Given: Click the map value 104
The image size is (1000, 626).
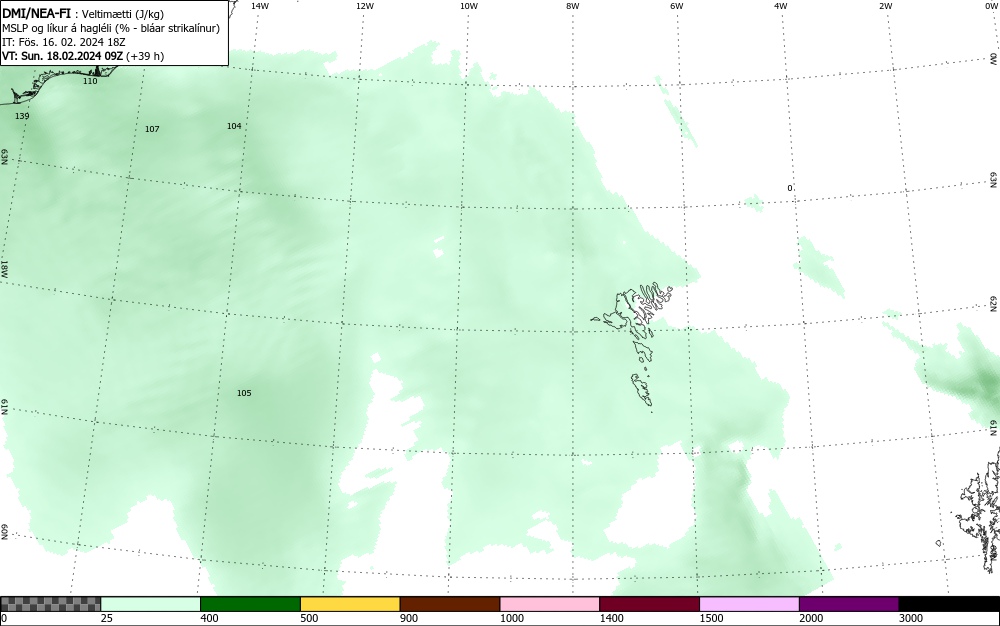Looking at the screenshot, I should tap(234, 126).
